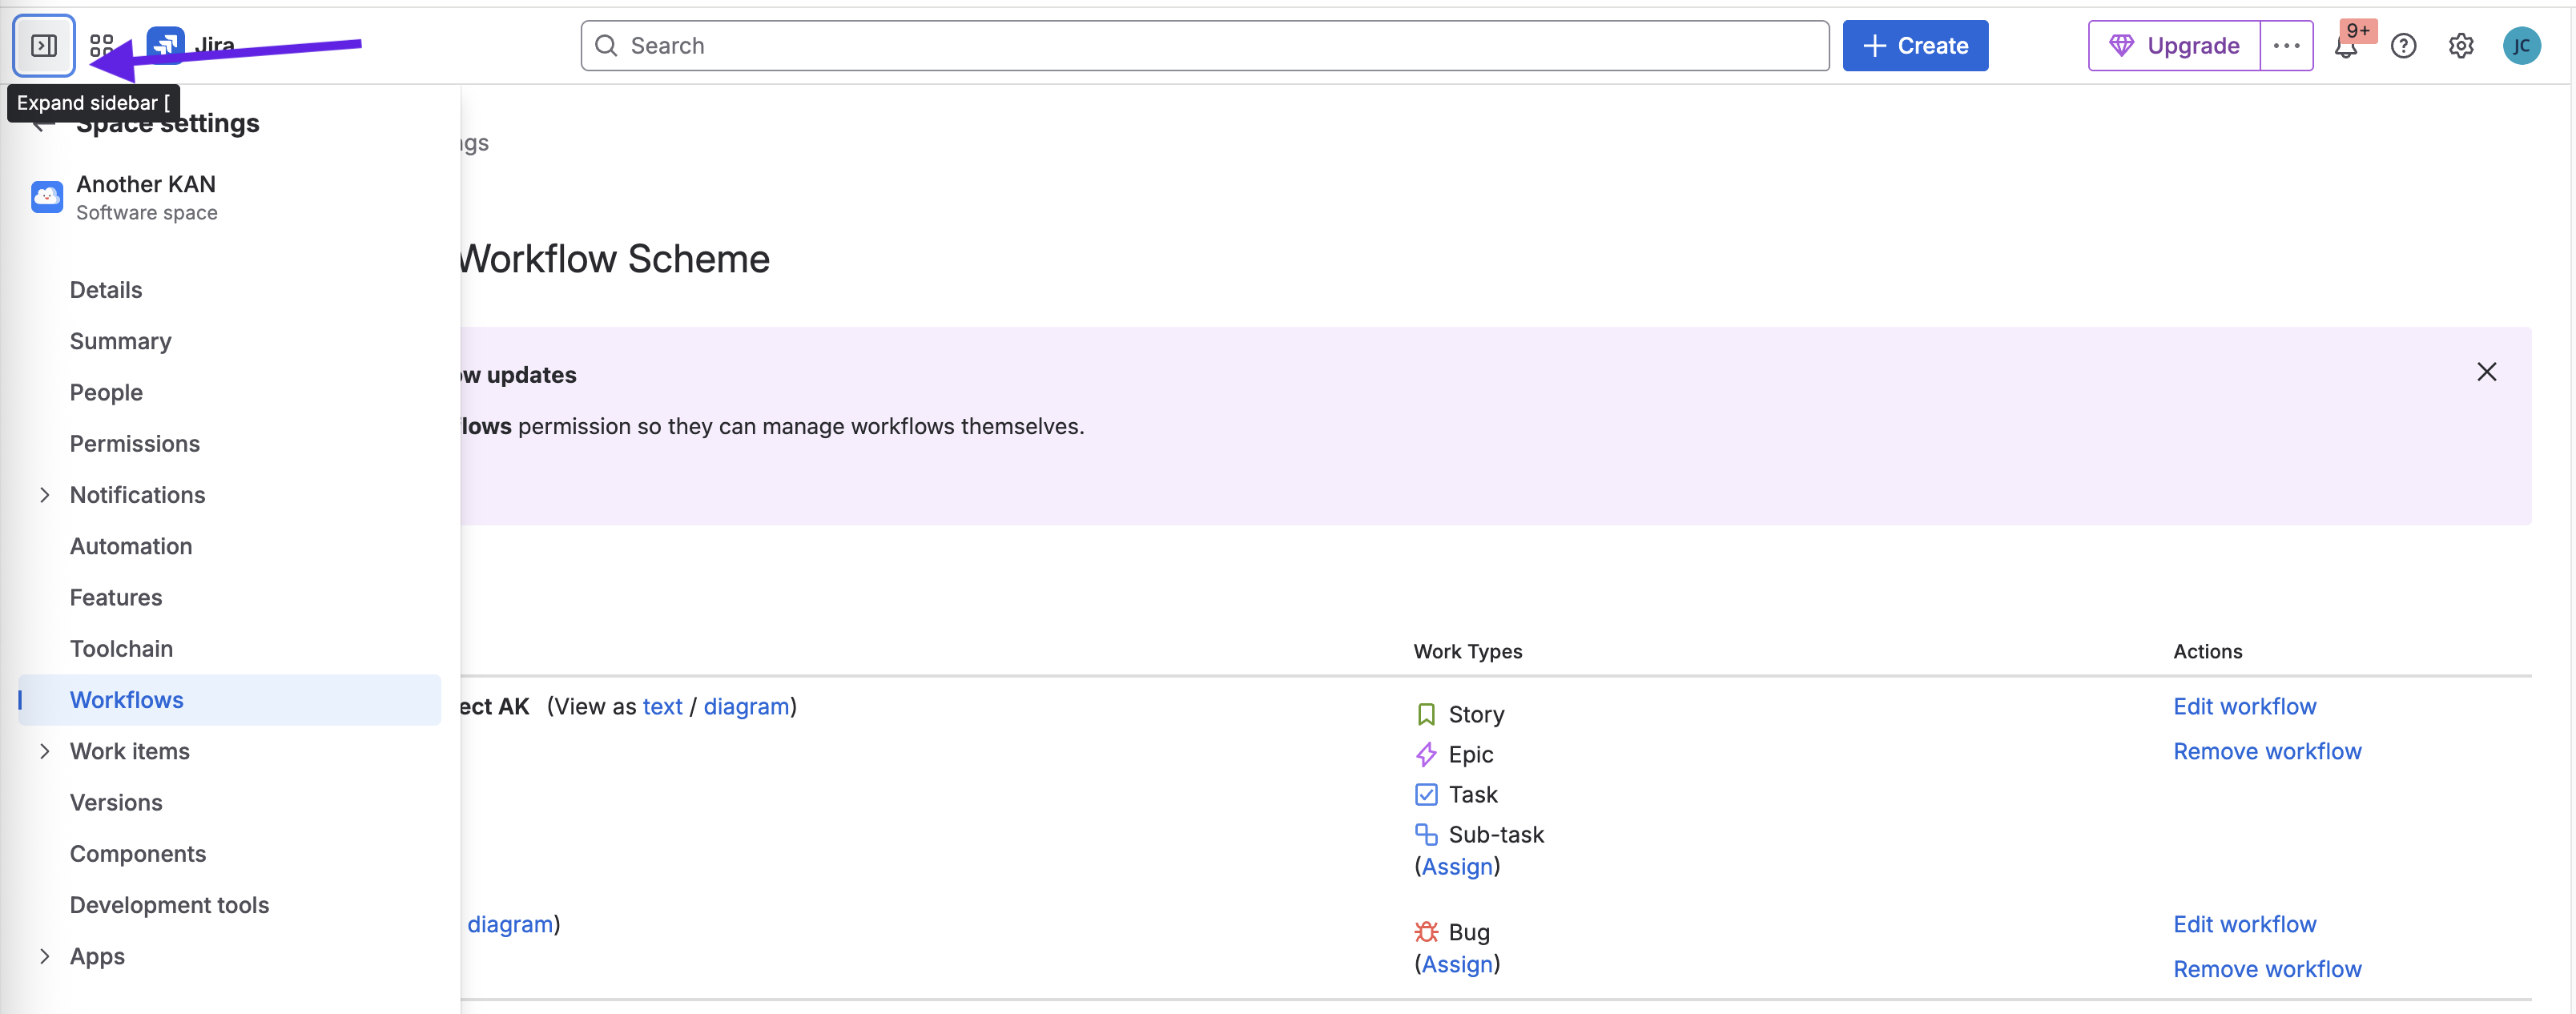The image size is (2576, 1014).
Task: Expand the Work items section
Action: tap(45, 751)
